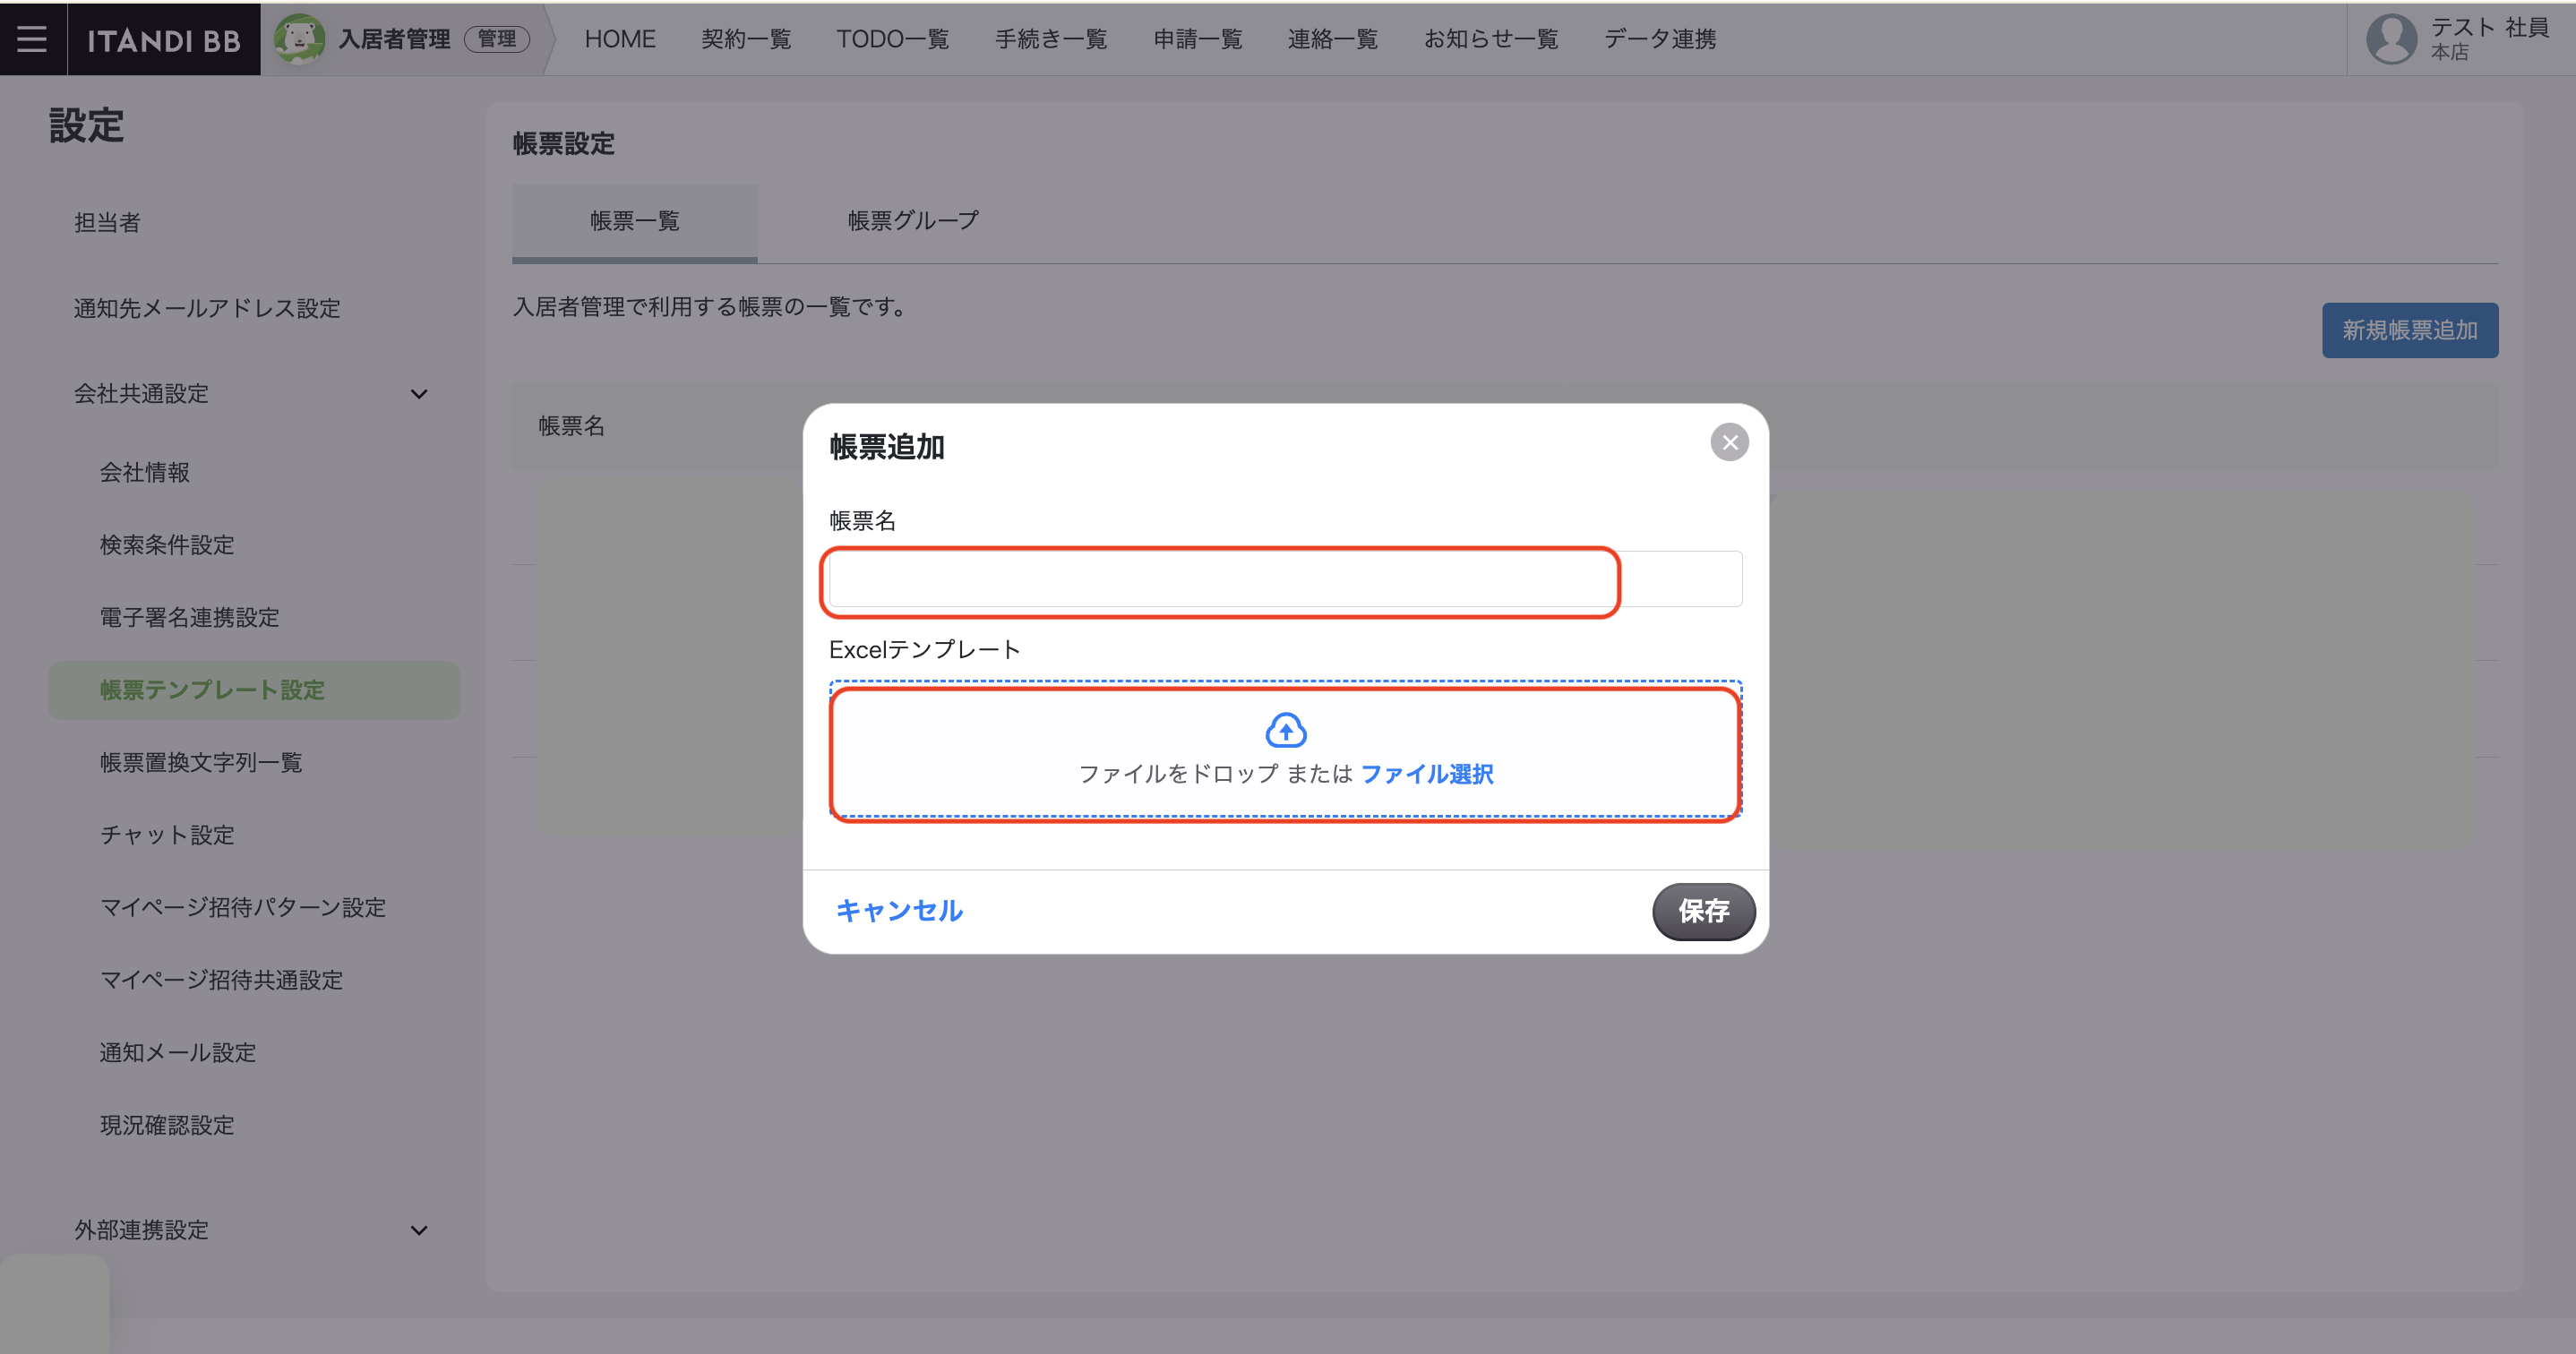This screenshot has height=1354, width=2576.
Task: Click the cloud upload icon
Action: (1286, 729)
